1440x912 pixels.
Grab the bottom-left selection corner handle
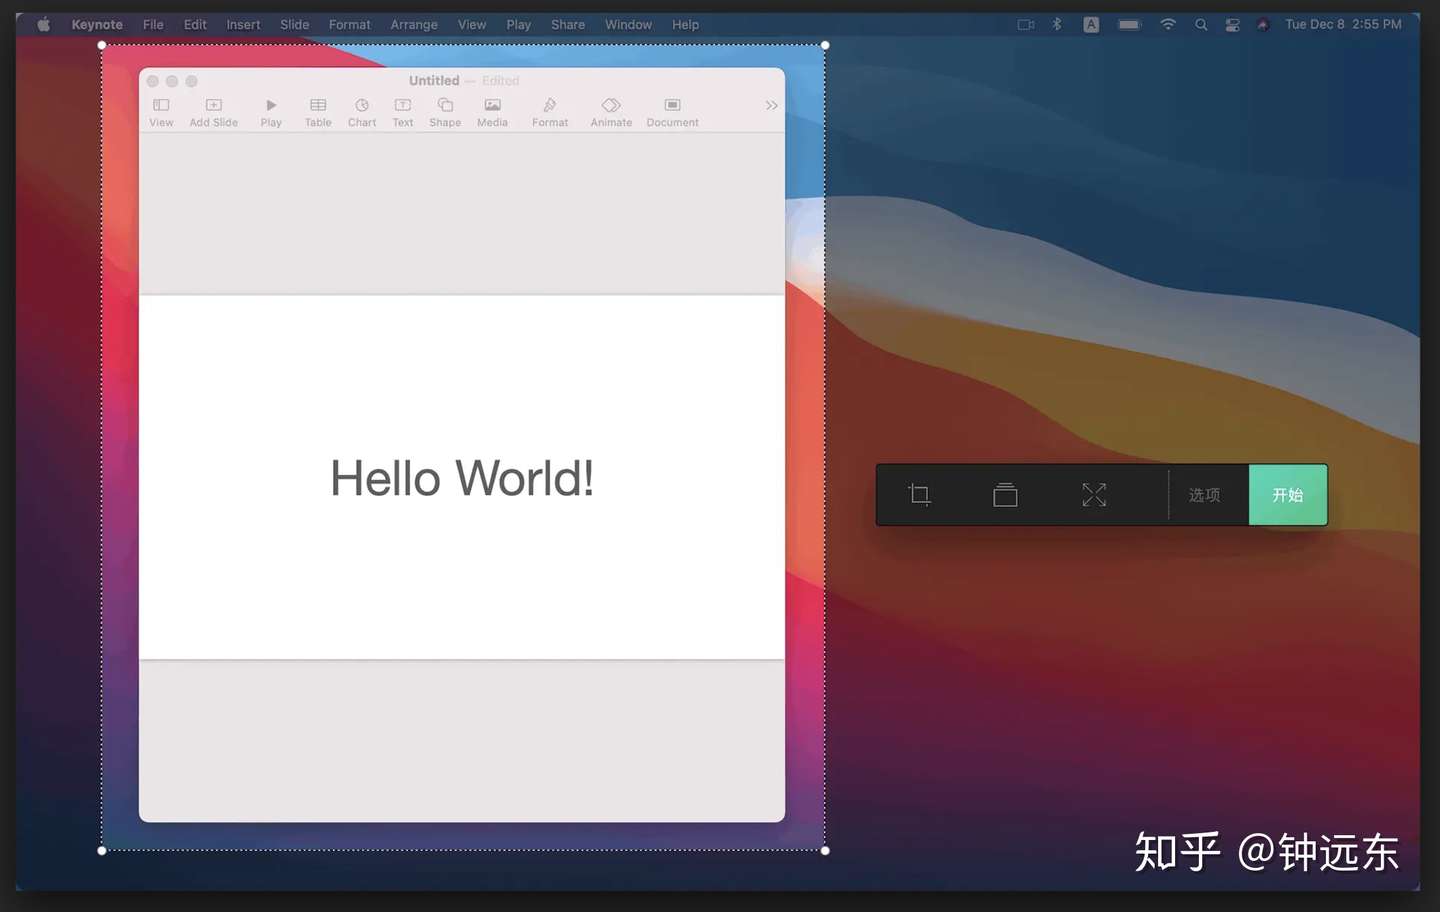[x=102, y=851]
